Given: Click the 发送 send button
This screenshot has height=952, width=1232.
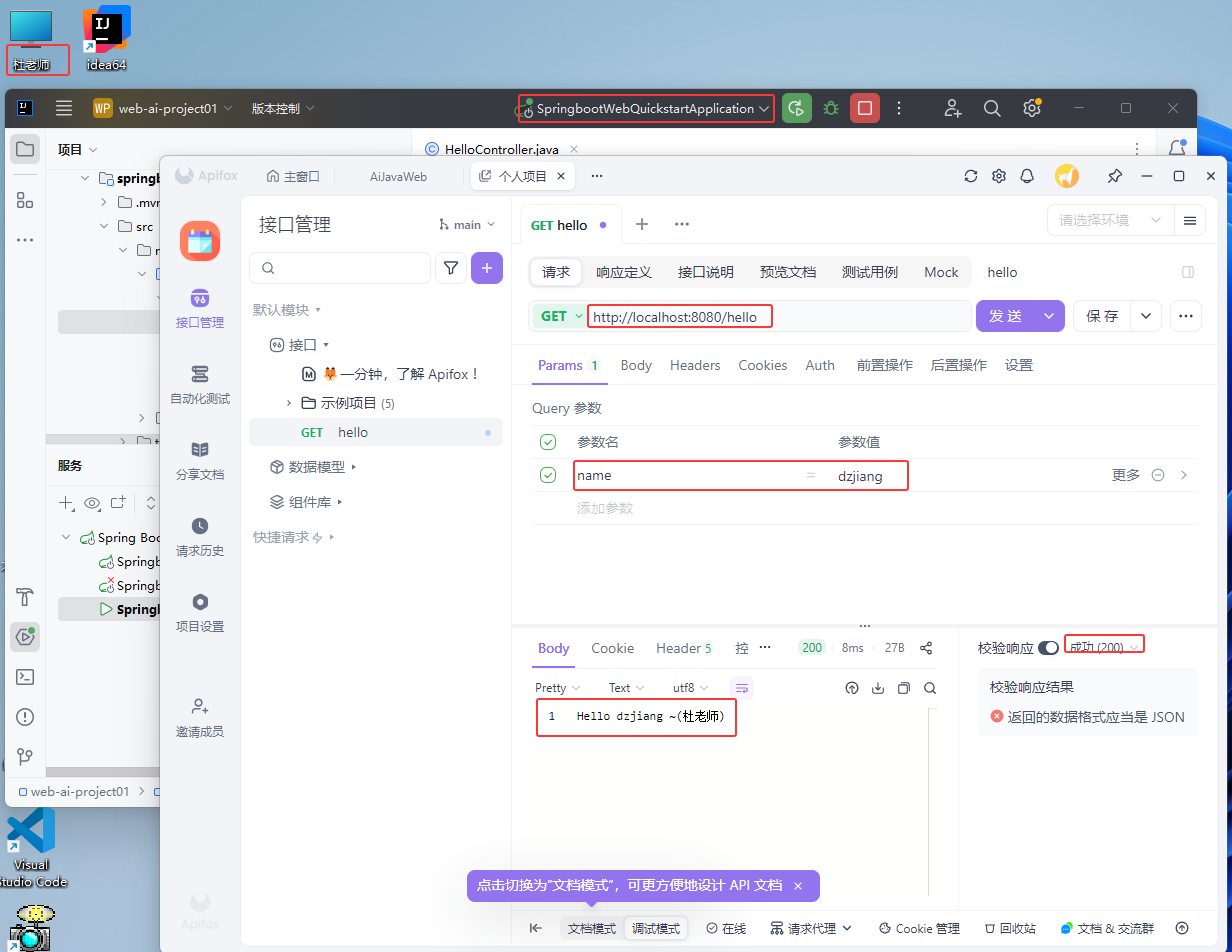Looking at the screenshot, I should tap(1006, 316).
